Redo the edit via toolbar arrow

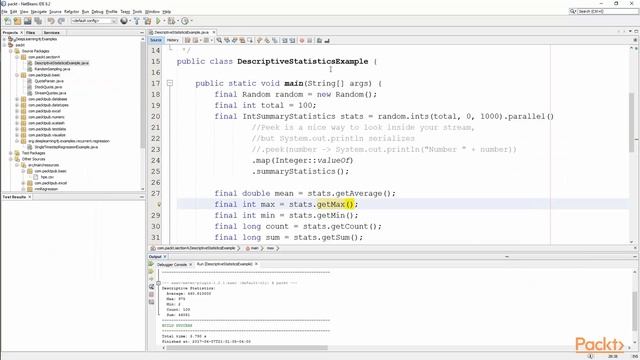(61, 21)
